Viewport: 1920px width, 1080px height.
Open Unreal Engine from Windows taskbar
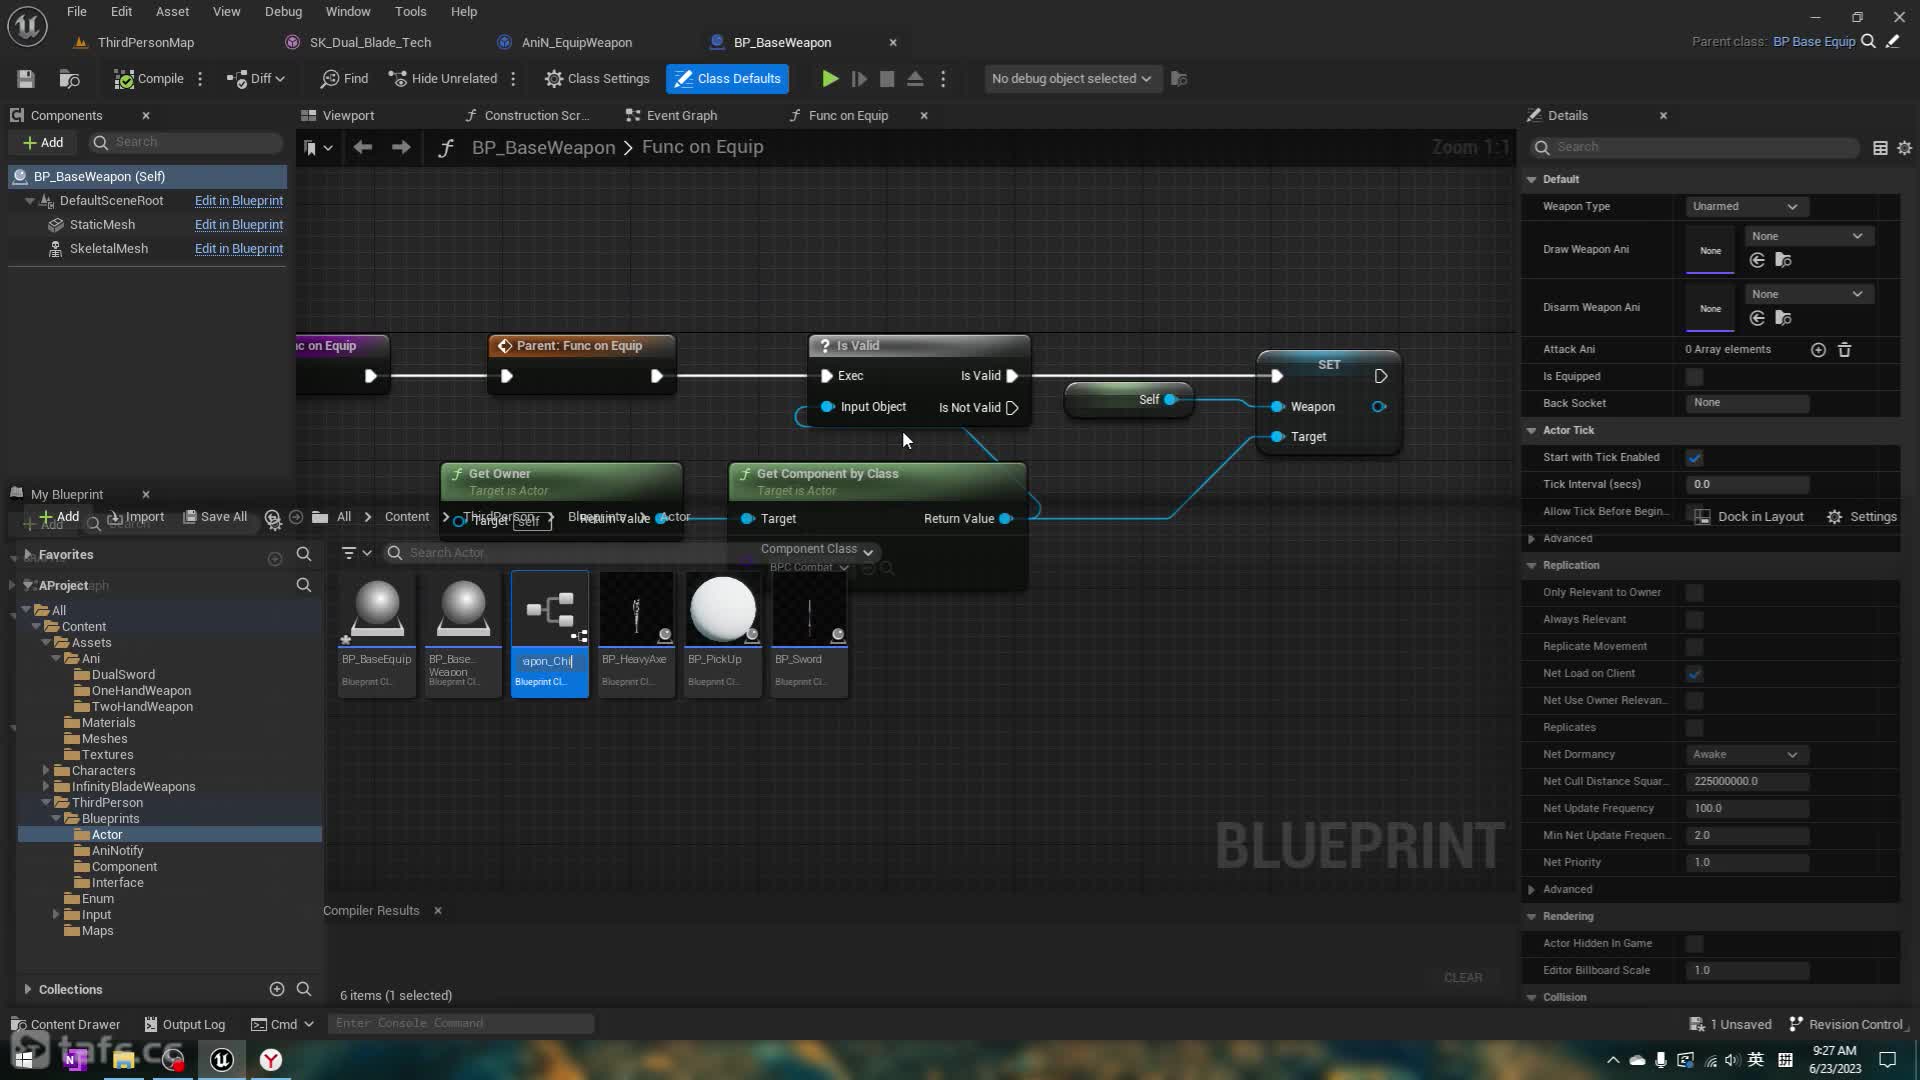pos(222,1060)
